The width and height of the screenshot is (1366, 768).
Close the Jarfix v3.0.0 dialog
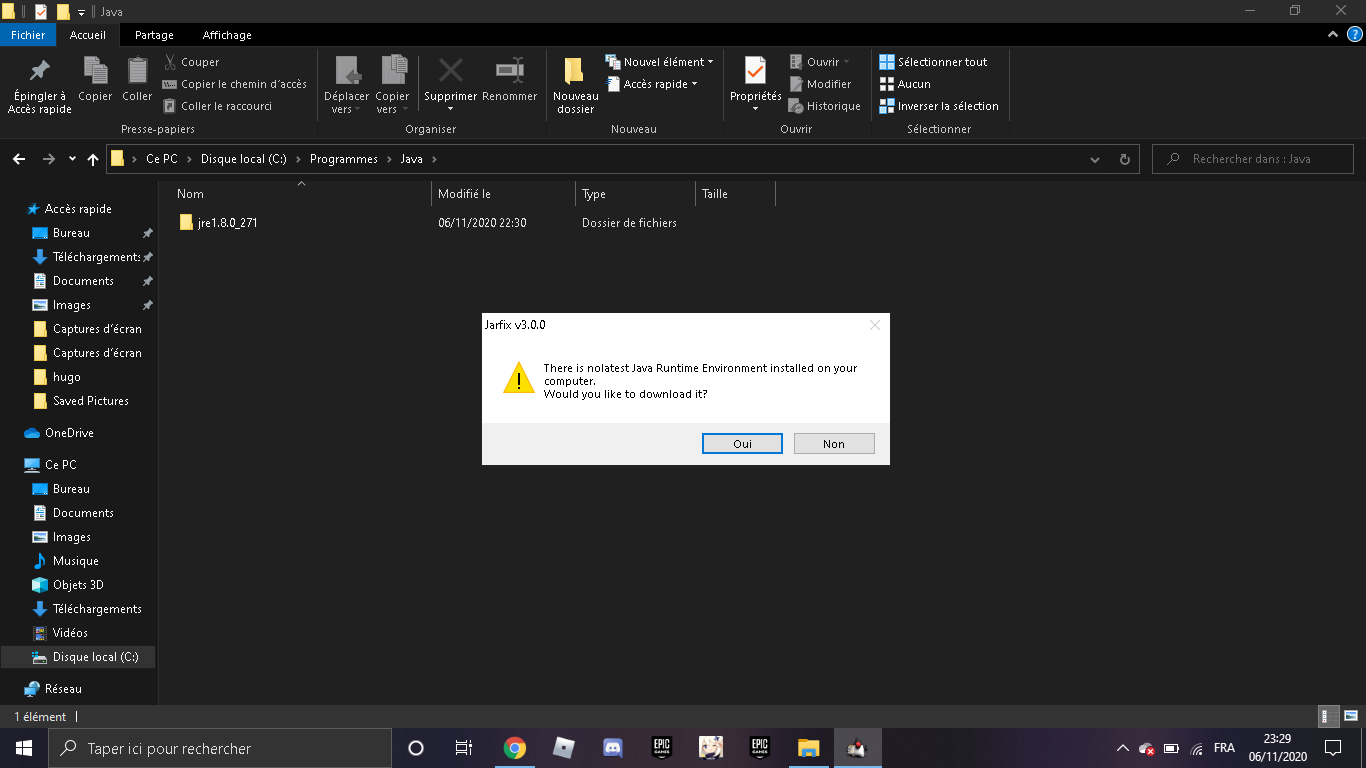point(875,325)
